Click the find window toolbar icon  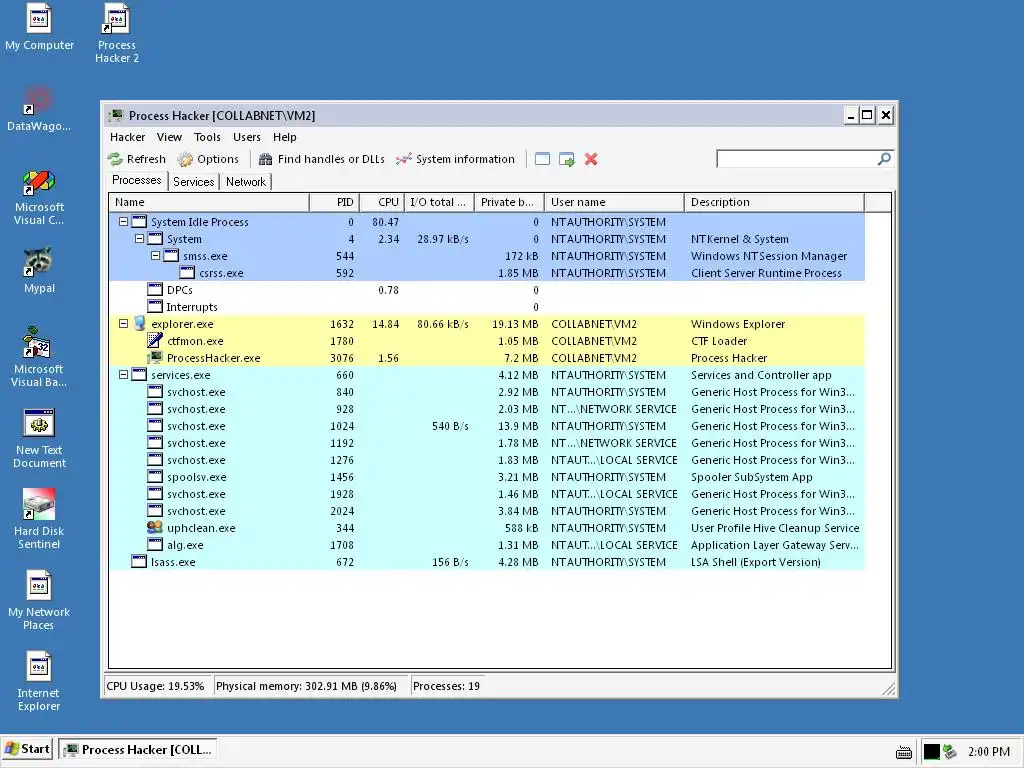point(542,159)
